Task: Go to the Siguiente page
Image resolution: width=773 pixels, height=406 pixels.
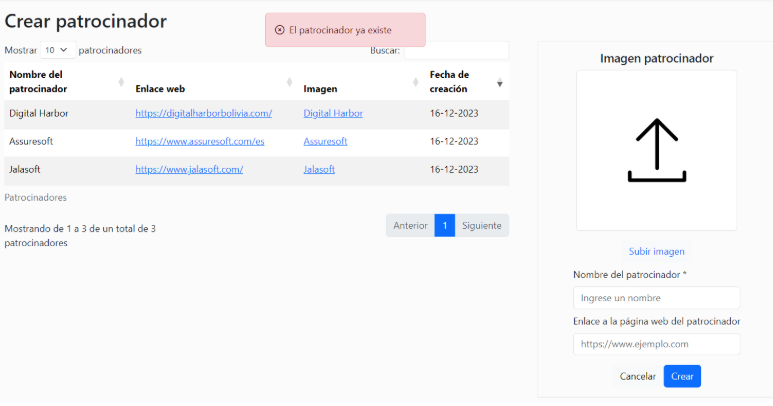Action: pos(482,225)
